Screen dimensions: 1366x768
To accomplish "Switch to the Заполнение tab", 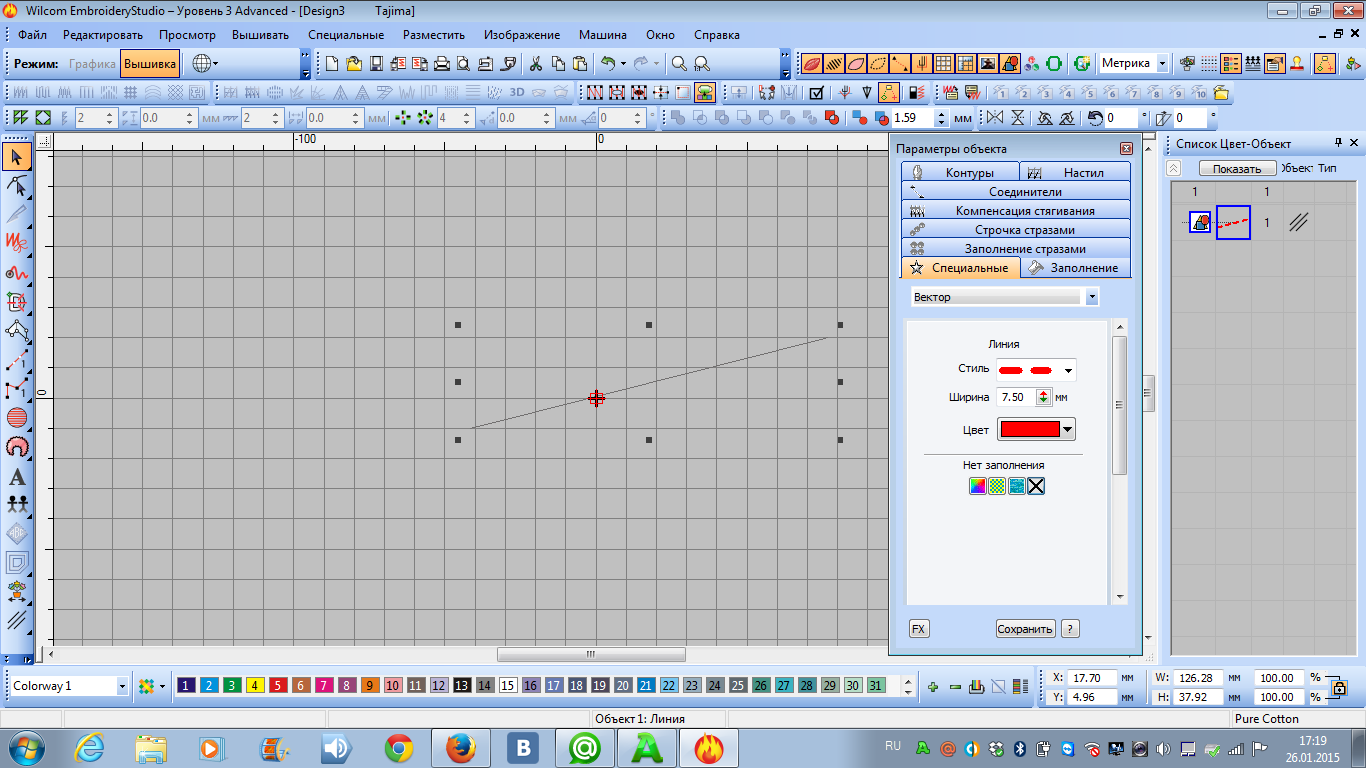I will coord(1077,268).
